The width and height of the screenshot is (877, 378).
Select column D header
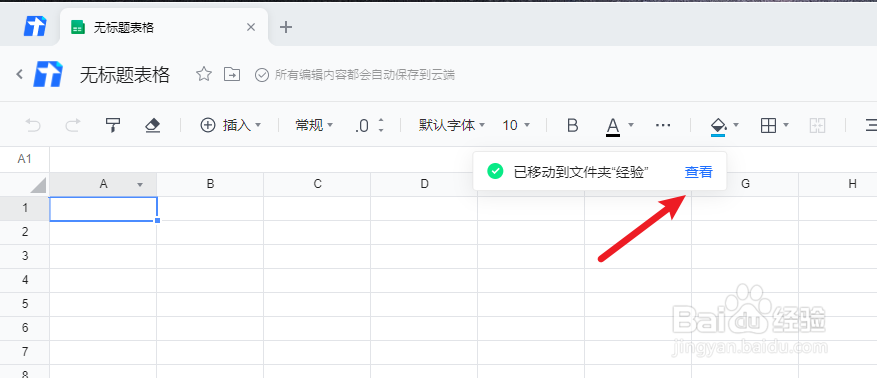tap(424, 184)
